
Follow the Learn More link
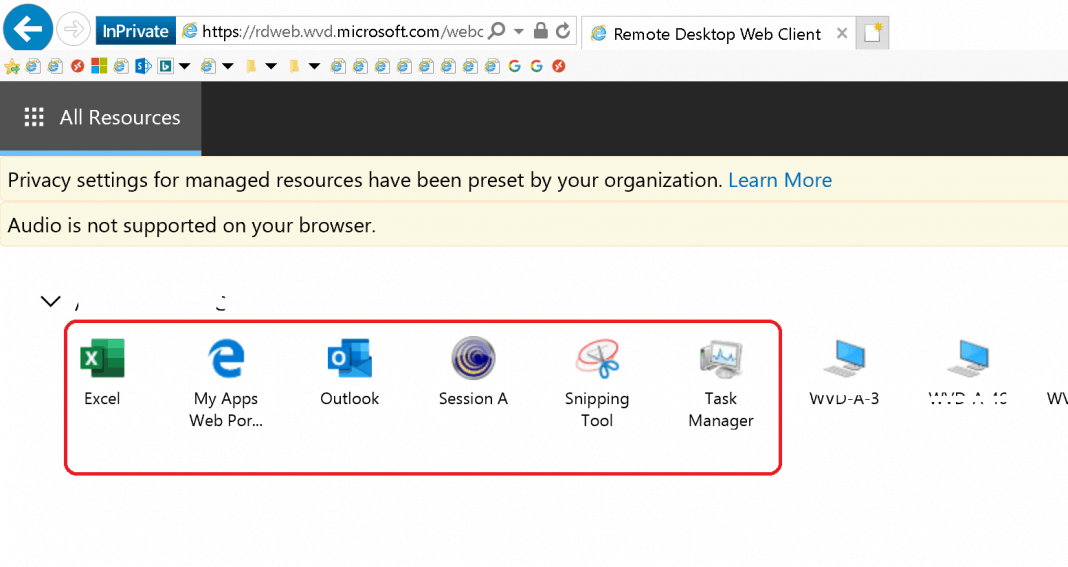click(x=780, y=180)
